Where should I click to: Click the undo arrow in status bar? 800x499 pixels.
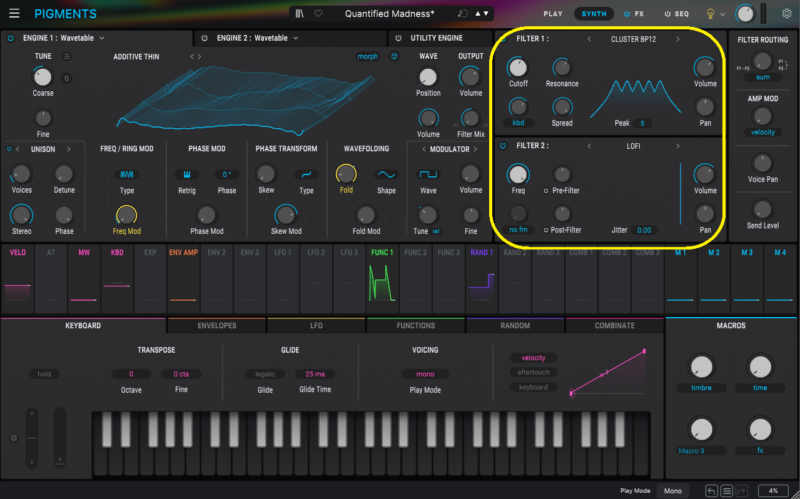click(711, 491)
